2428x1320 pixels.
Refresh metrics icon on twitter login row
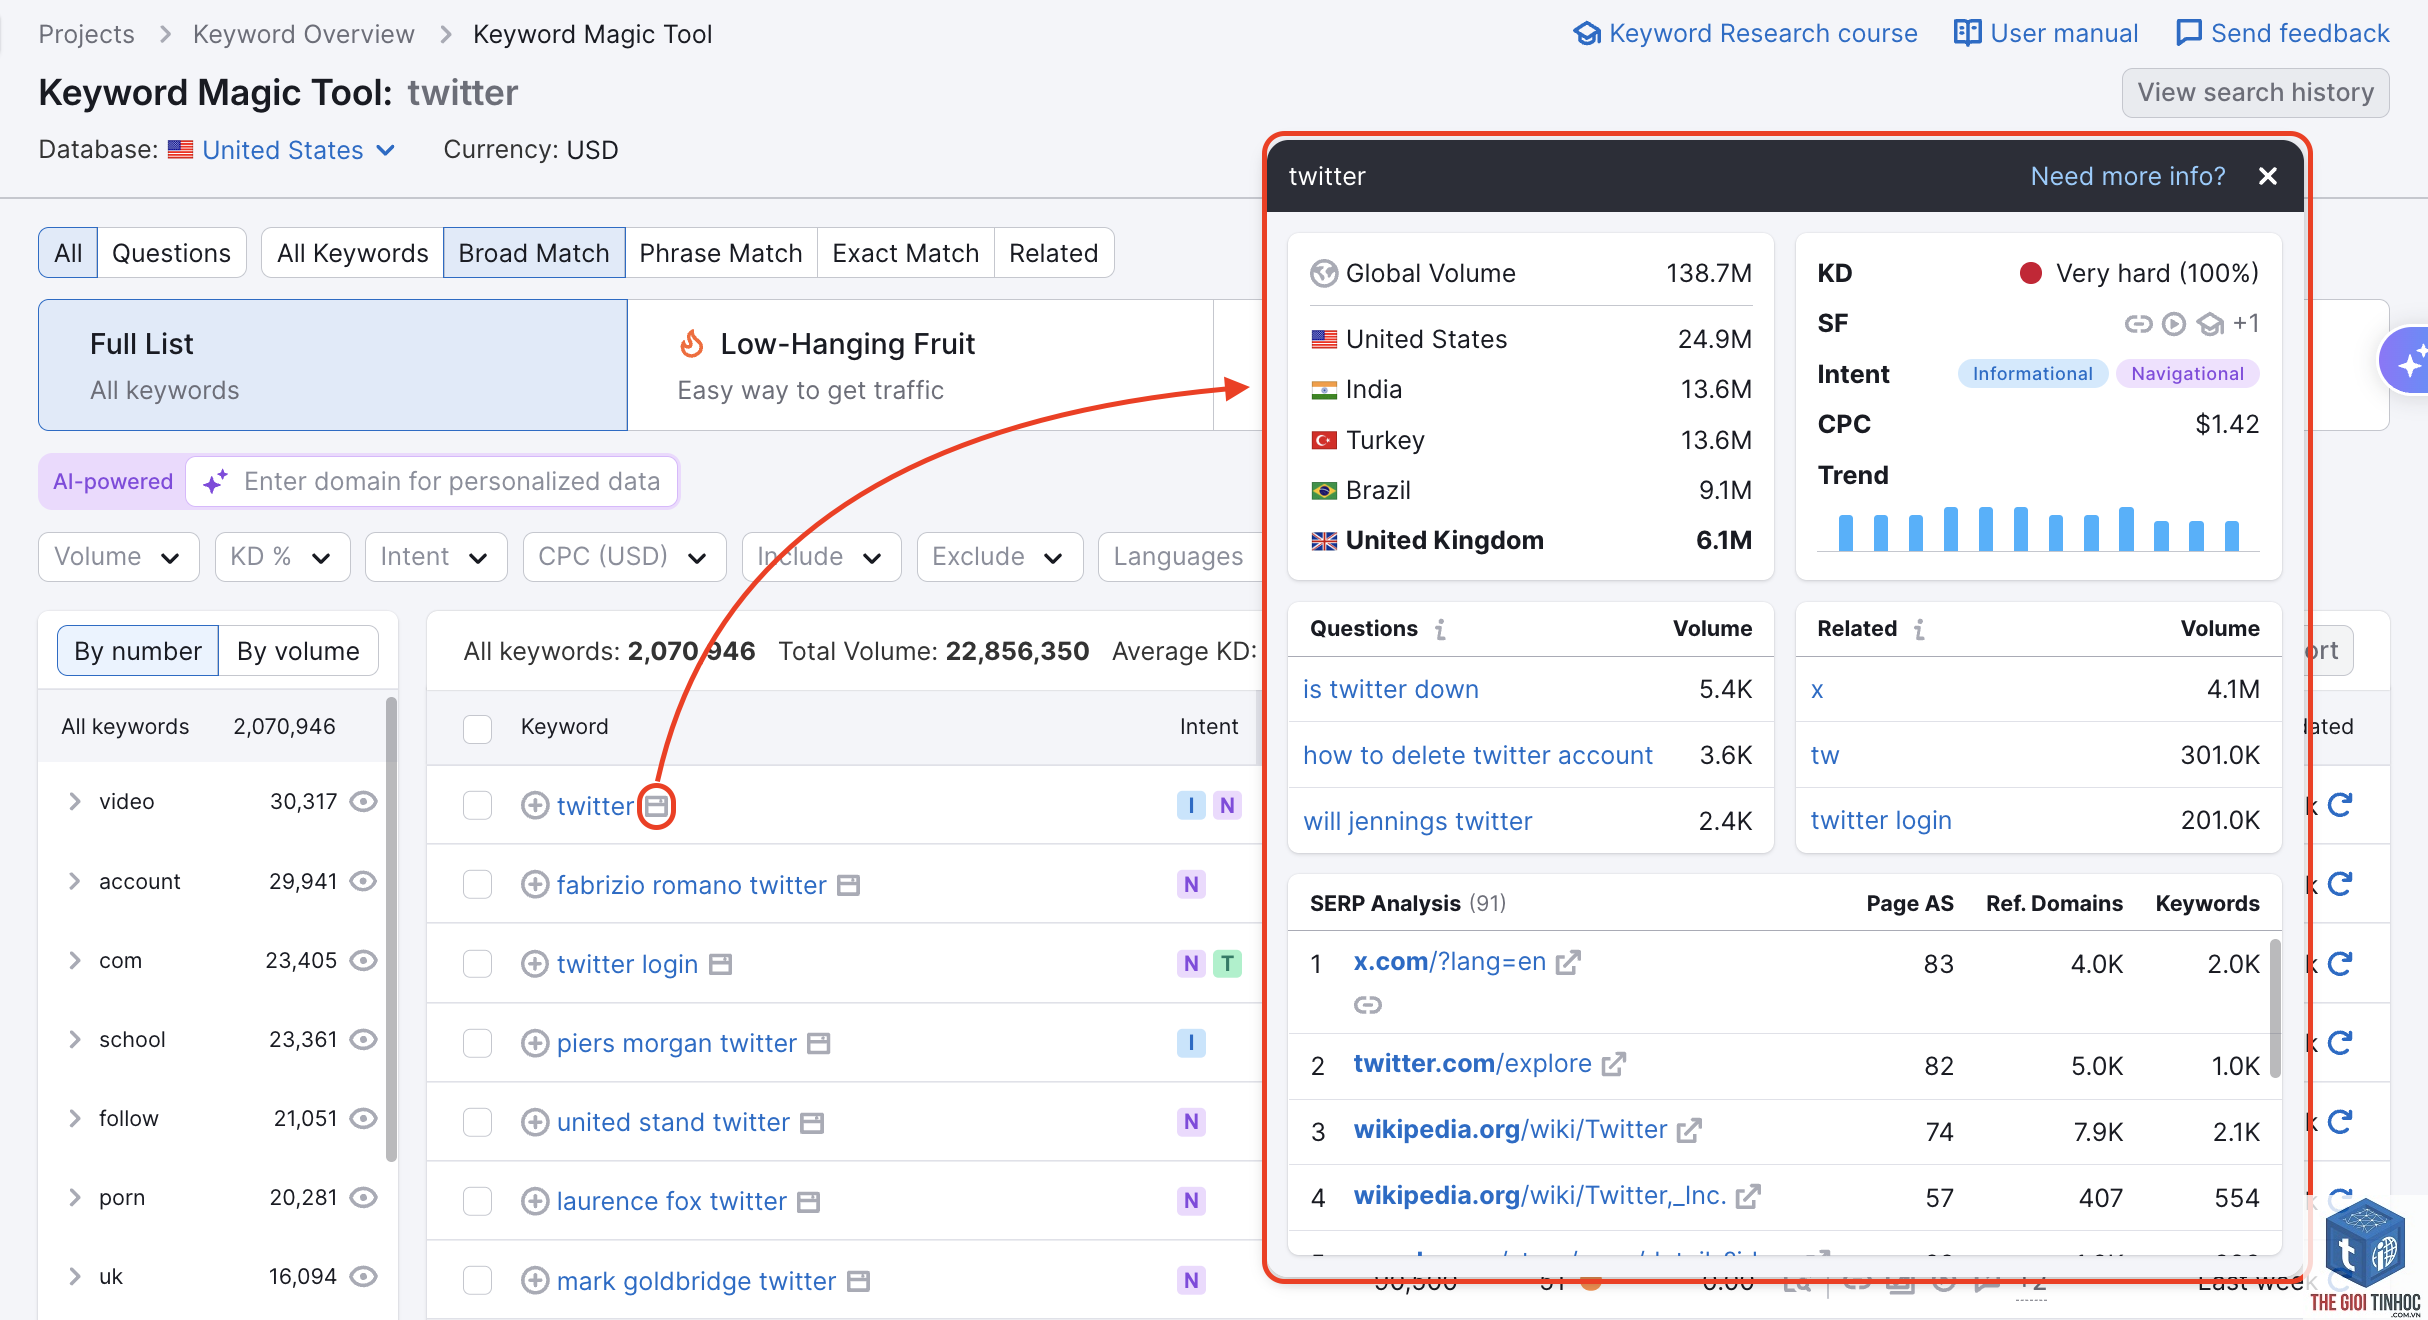(x=2340, y=963)
